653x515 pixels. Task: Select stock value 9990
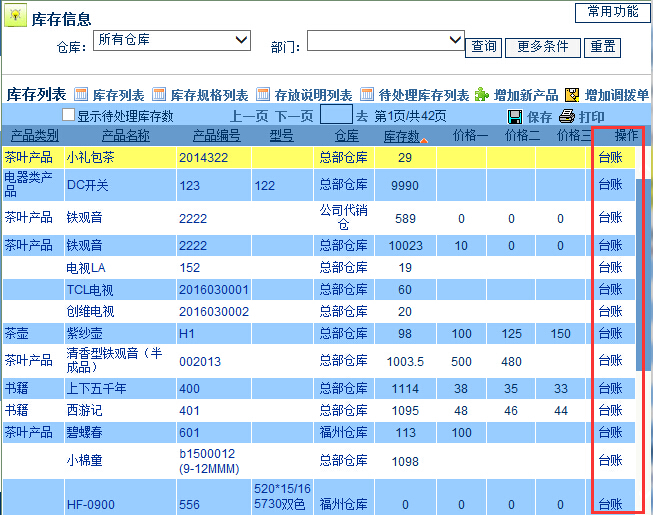click(x=405, y=186)
